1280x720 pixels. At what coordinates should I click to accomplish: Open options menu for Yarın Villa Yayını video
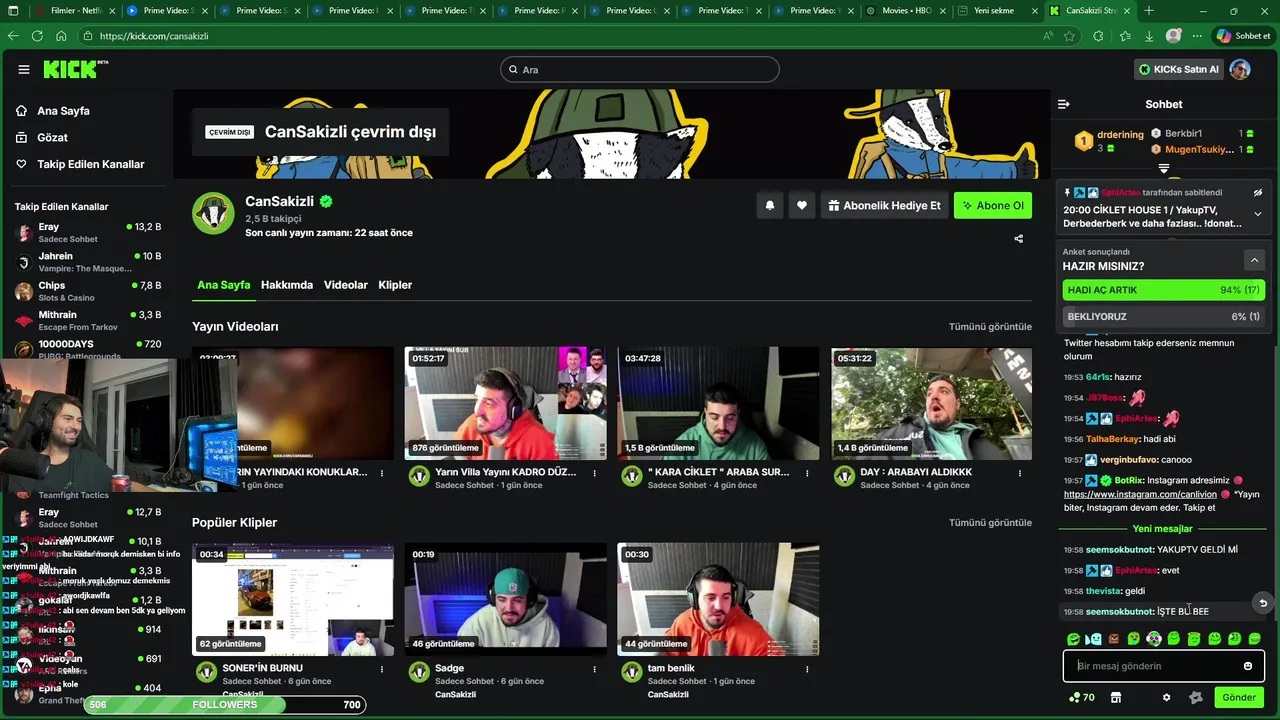(594, 473)
